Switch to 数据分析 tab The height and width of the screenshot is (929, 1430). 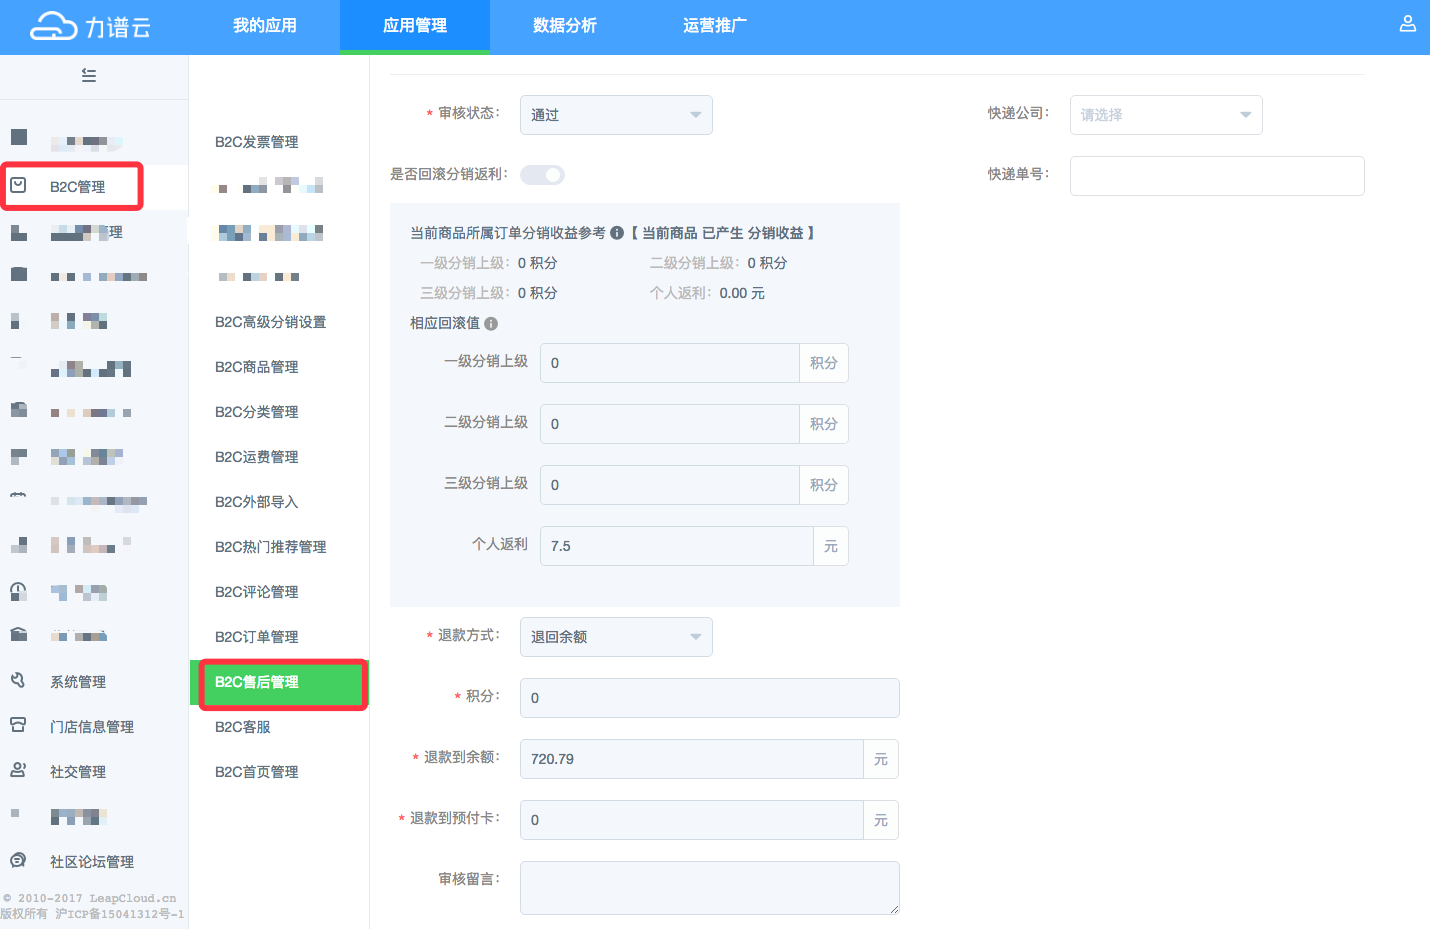point(565,26)
